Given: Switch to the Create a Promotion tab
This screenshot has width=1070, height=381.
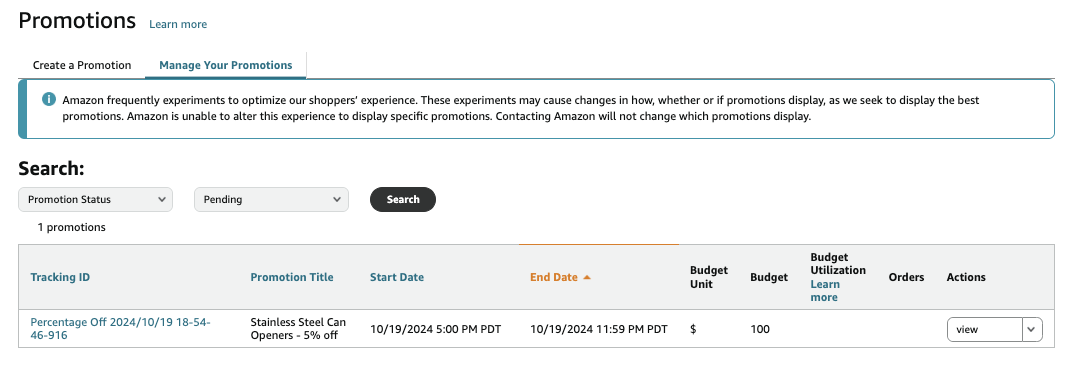Looking at the screenshot, I should tap(82, 66).
